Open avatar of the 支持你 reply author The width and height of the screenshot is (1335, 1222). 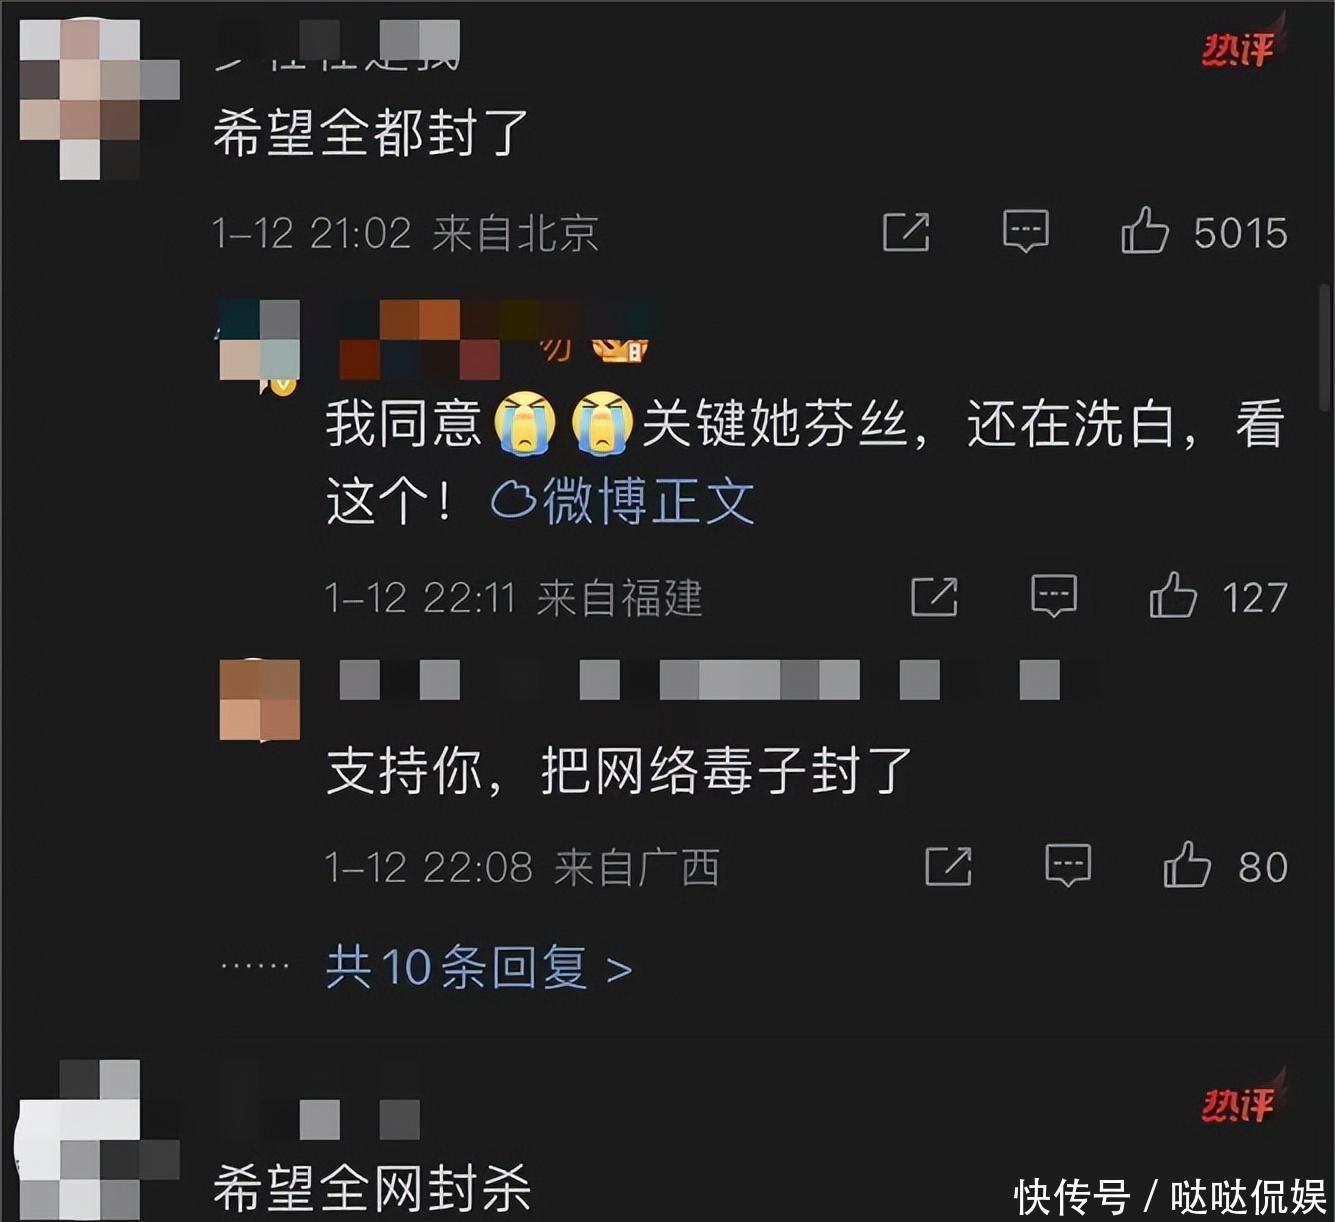[260, 700]
